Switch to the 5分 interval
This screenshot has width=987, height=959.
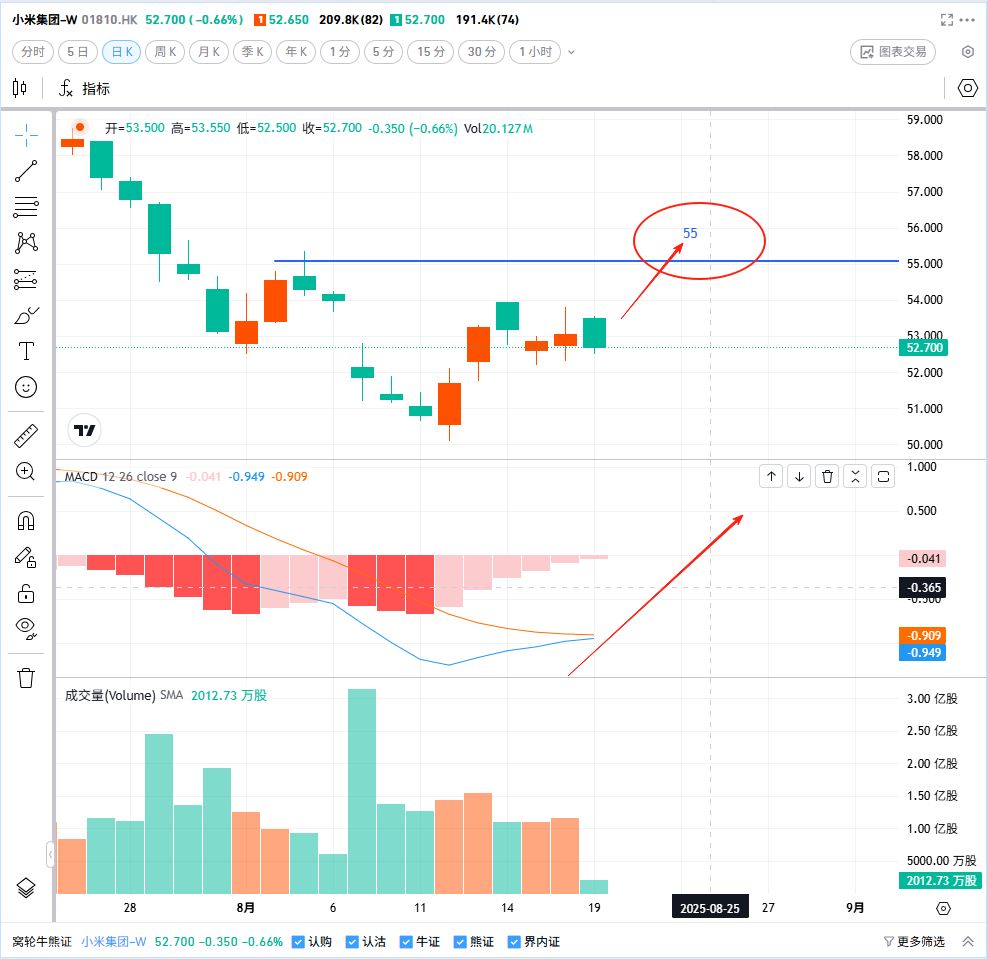[x=383, y=52]
